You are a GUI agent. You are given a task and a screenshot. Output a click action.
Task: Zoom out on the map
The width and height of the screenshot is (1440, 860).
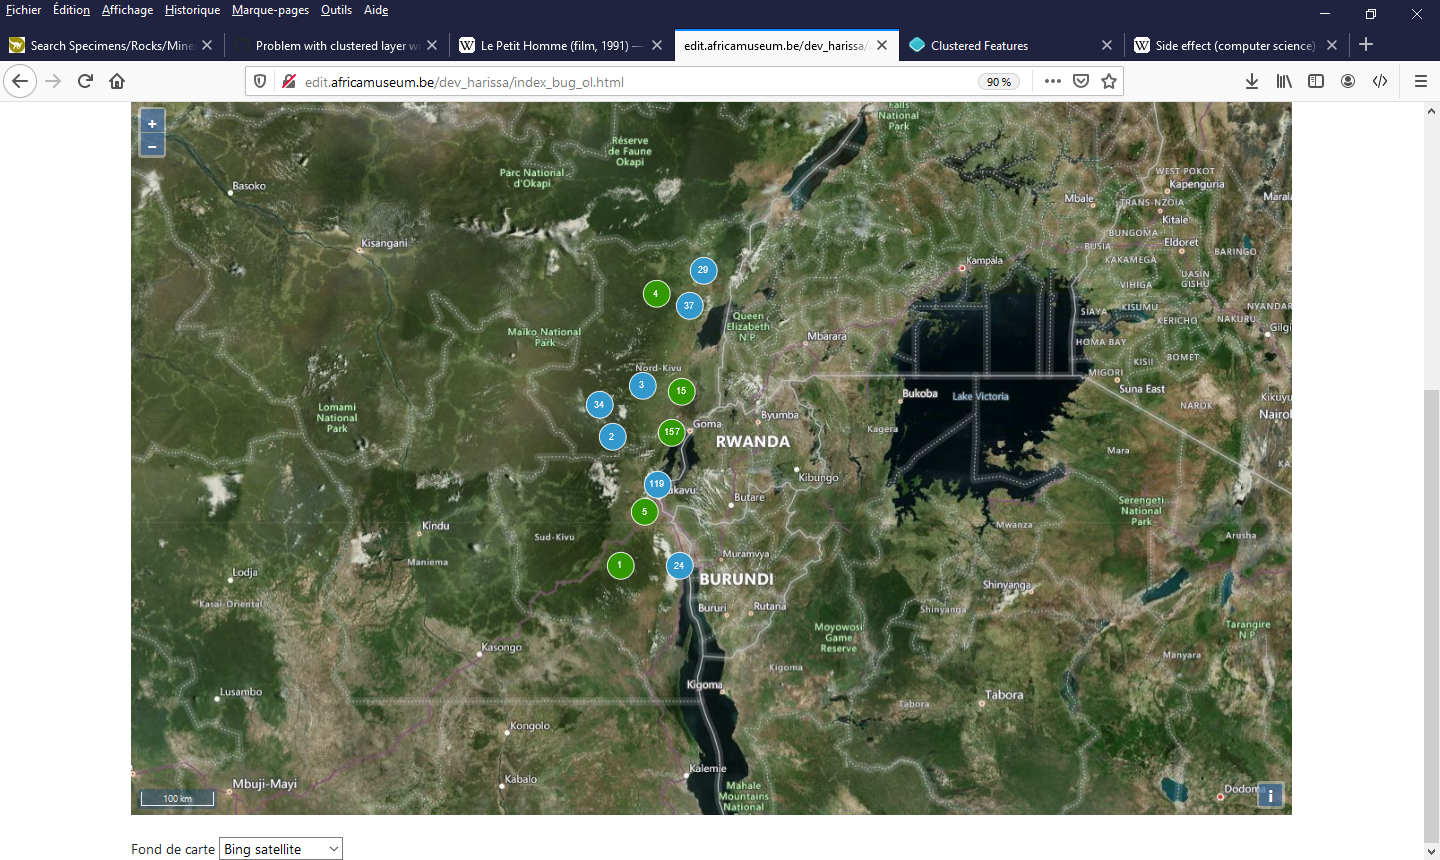[x=152, y=146]
